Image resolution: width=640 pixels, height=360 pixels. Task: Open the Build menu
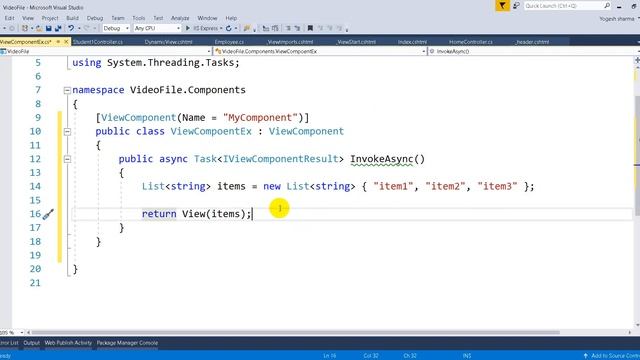pos(72,18)
